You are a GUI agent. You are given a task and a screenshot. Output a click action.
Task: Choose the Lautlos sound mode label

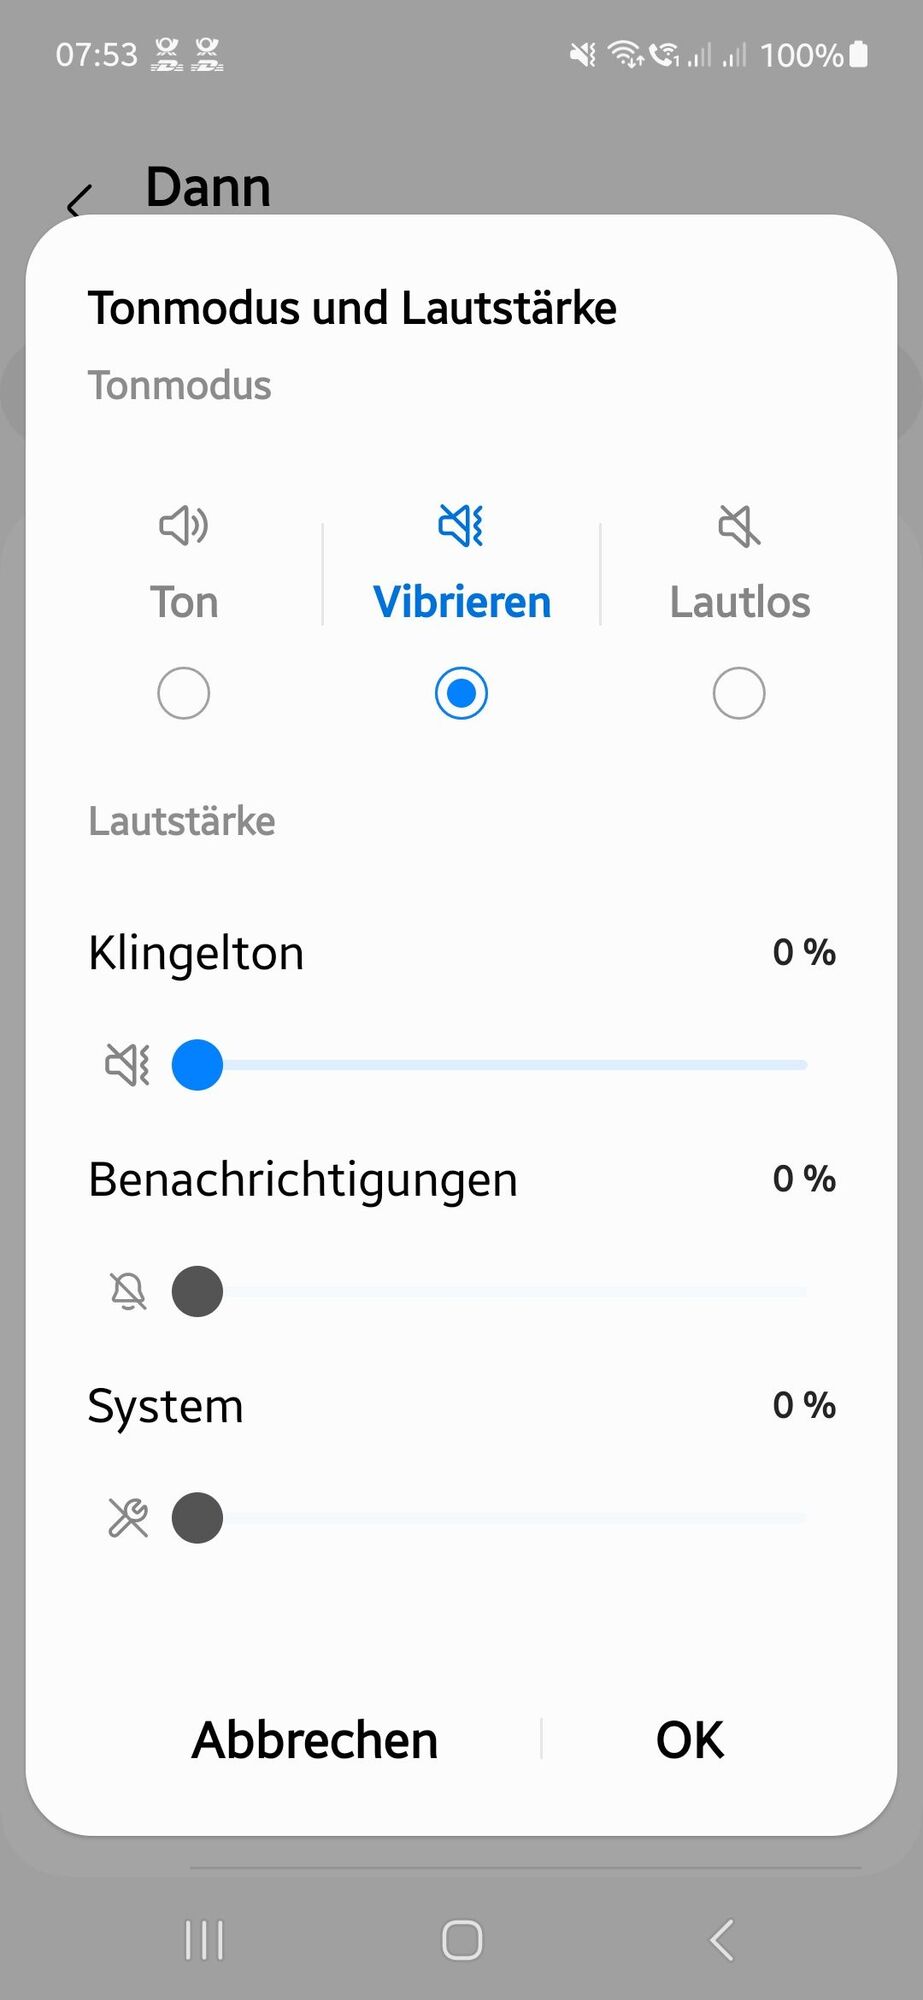pos(739,602)
